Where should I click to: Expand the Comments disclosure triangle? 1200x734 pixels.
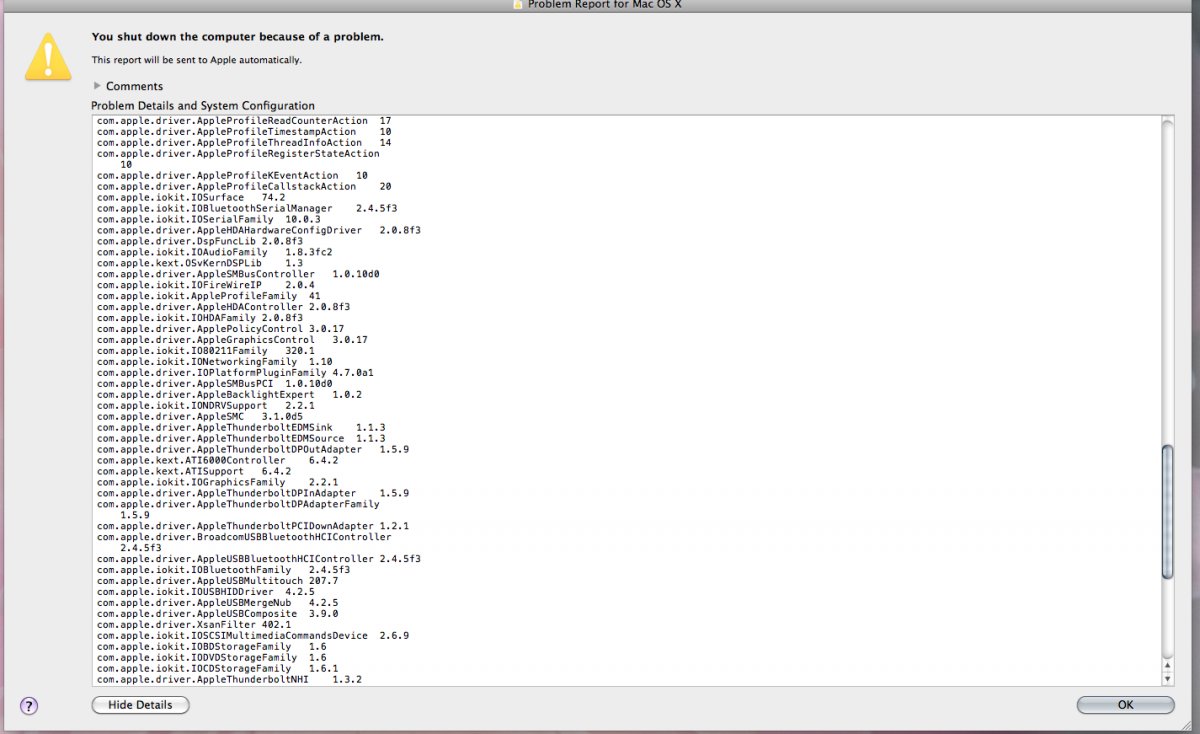click(97, 86)
